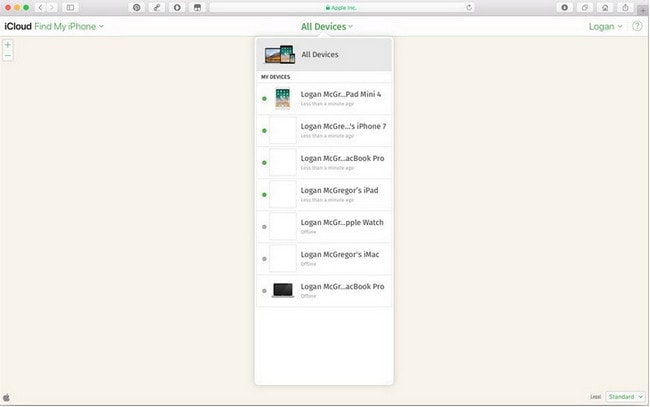650x407 pixels.
Task: Open the tab overview toolbar icon
Action: [x=585, y=7]
